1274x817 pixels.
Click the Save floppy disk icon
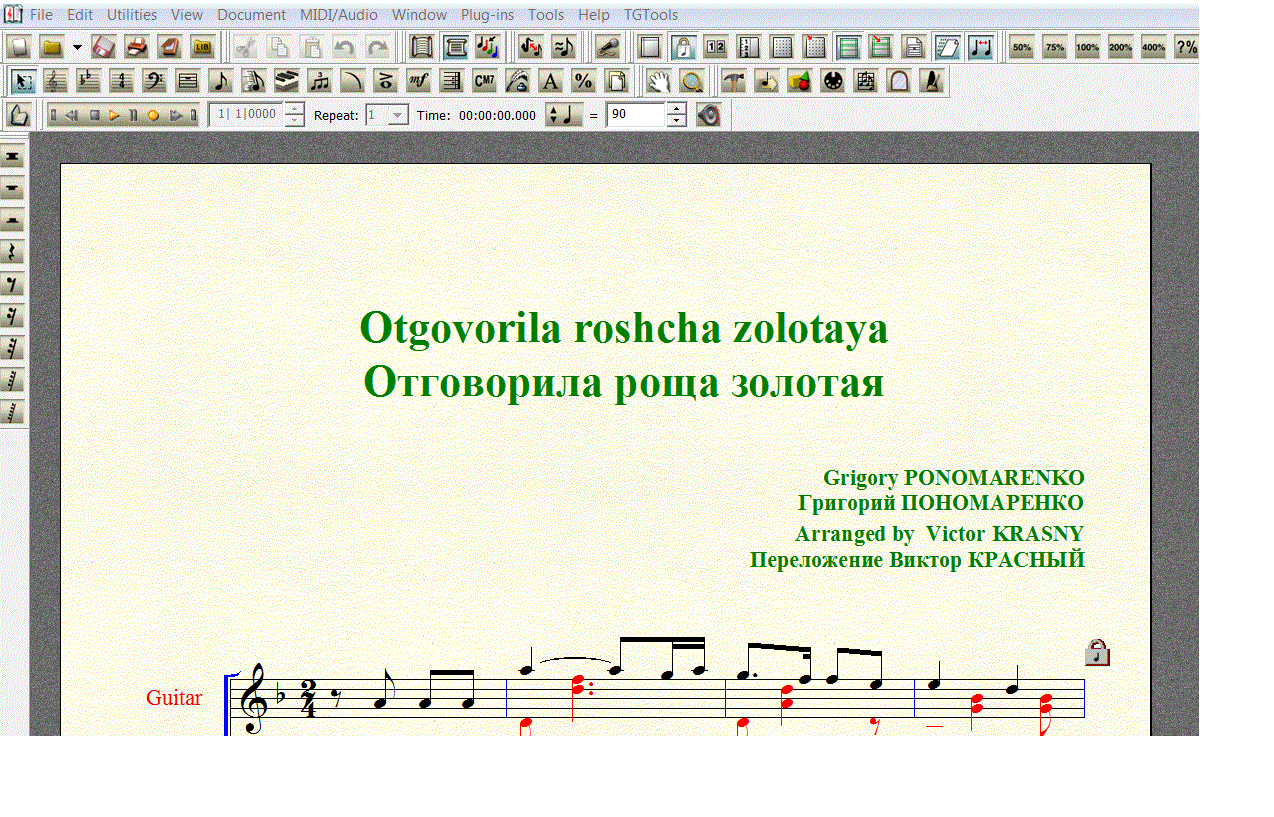tap(104, 47)
